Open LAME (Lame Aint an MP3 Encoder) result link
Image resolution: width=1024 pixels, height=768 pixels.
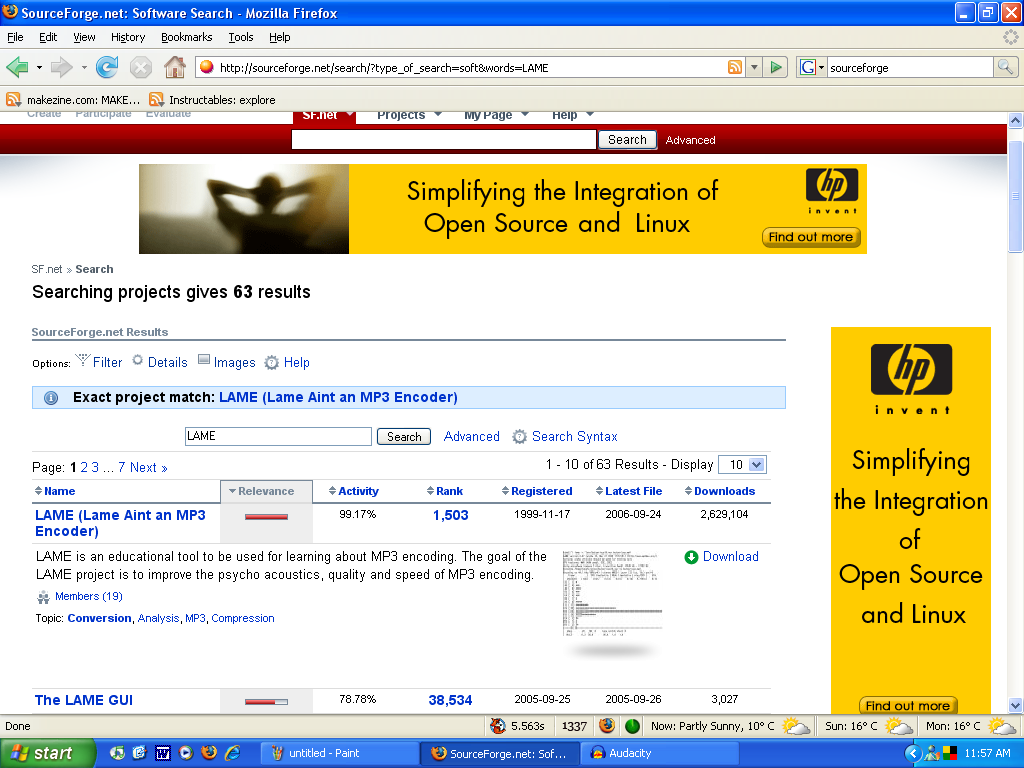pyautogui.click(x=120, y=523)
